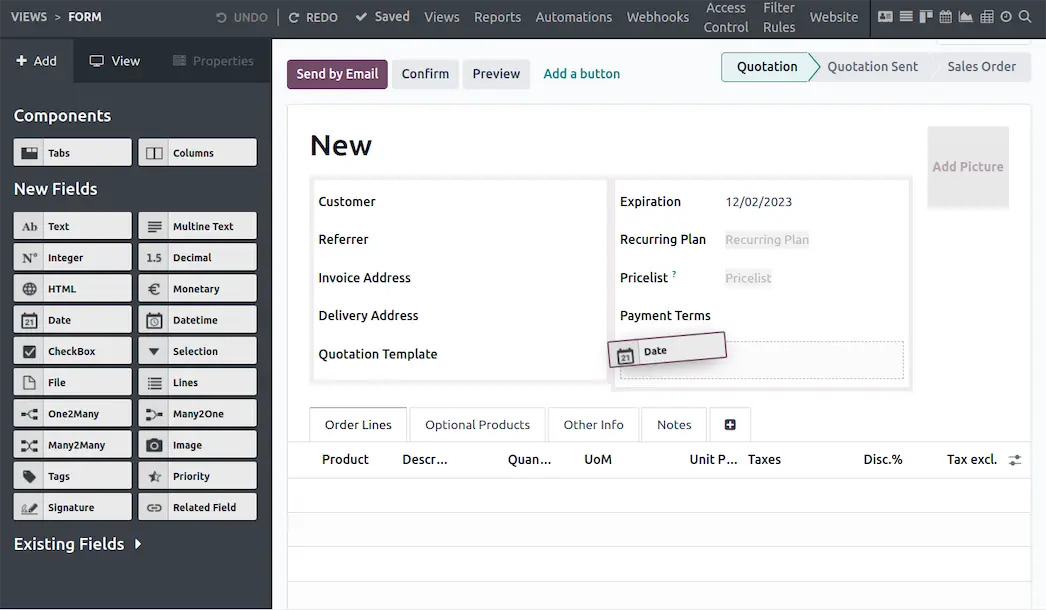Expand the Existing Fields section
The width and height of the screenshot is (1046, 610).
79,543
